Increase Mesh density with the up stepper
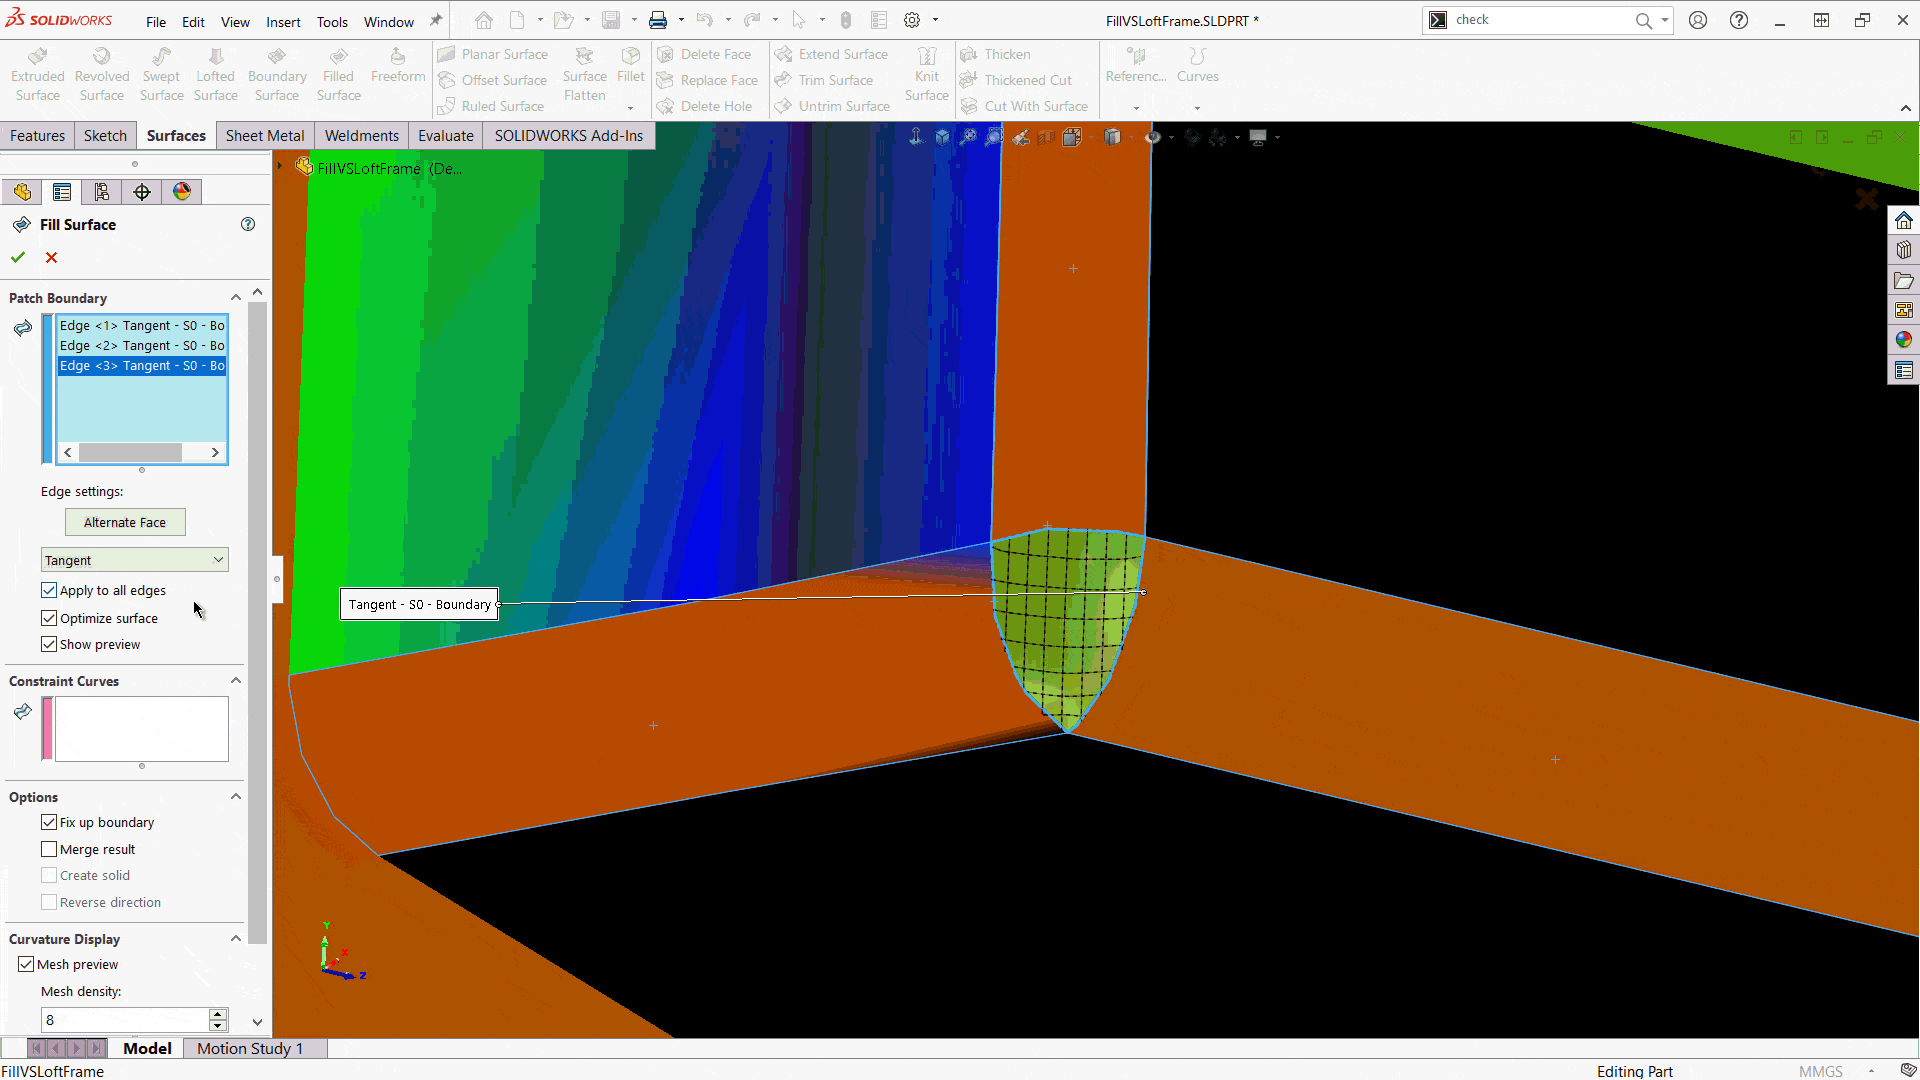Viewport: 1920px width, 1080px height. 218,1014
